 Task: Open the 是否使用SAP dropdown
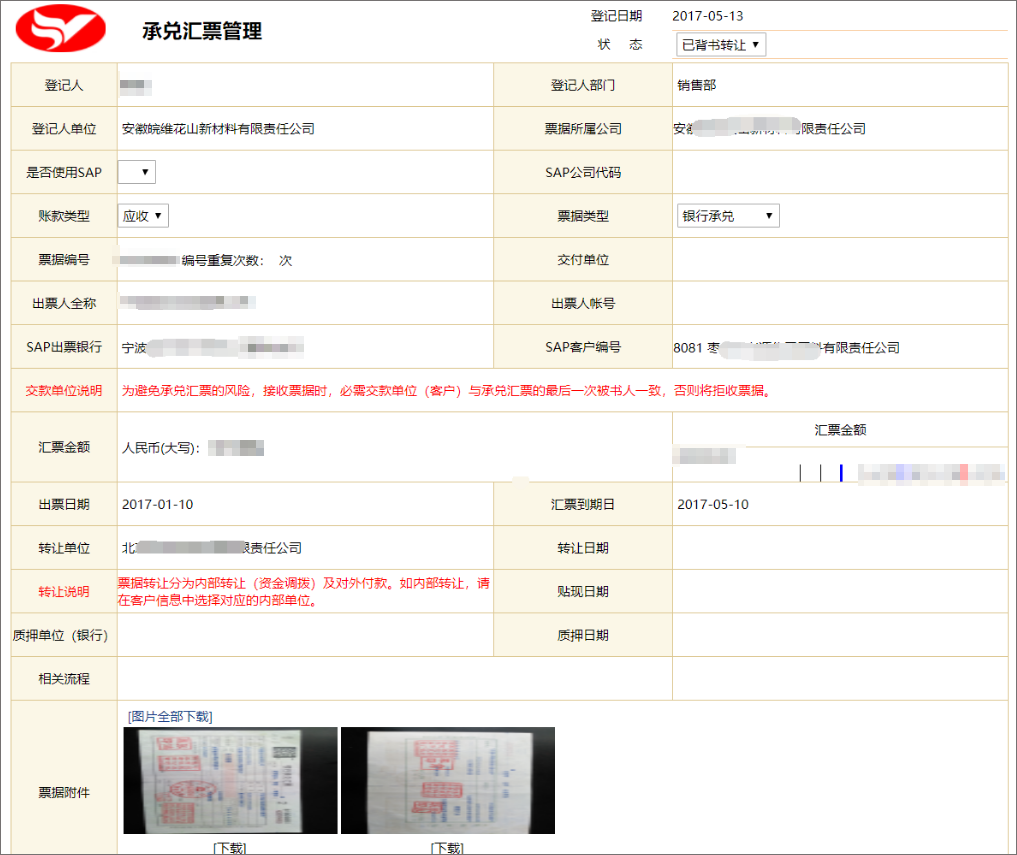137,172
